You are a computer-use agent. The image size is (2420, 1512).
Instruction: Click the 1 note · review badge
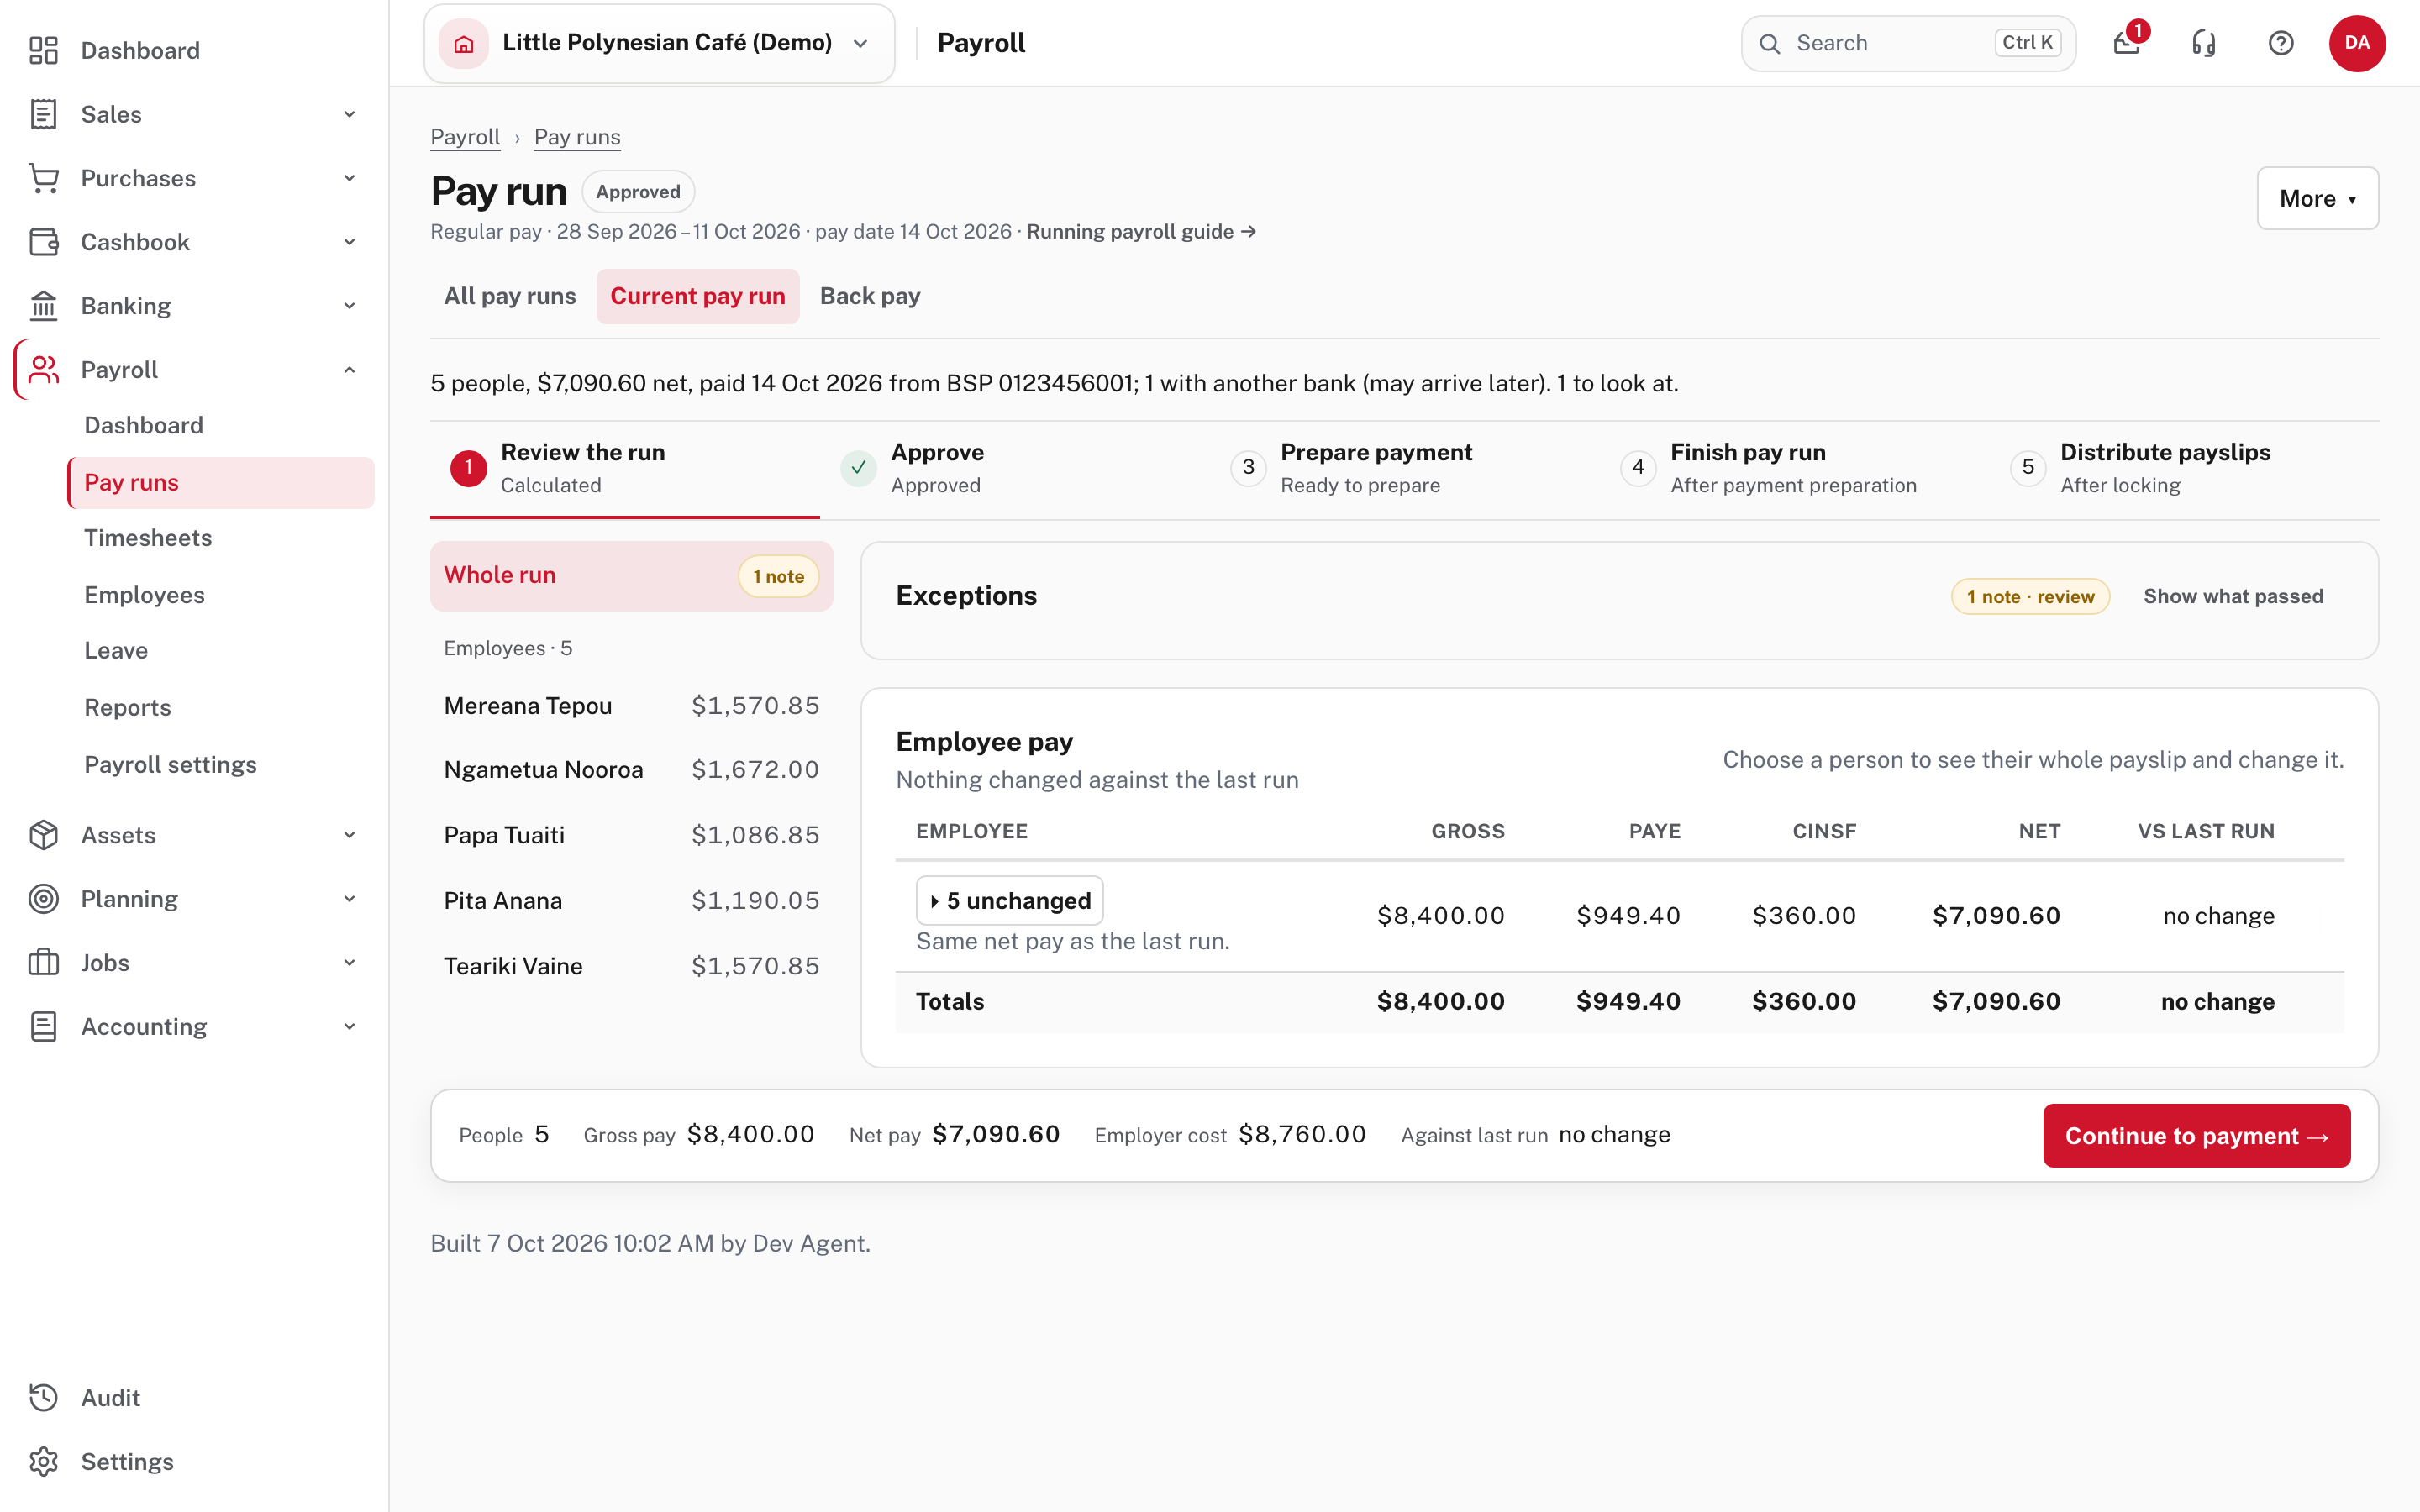pyautogui.click(x=2030, y=597)
